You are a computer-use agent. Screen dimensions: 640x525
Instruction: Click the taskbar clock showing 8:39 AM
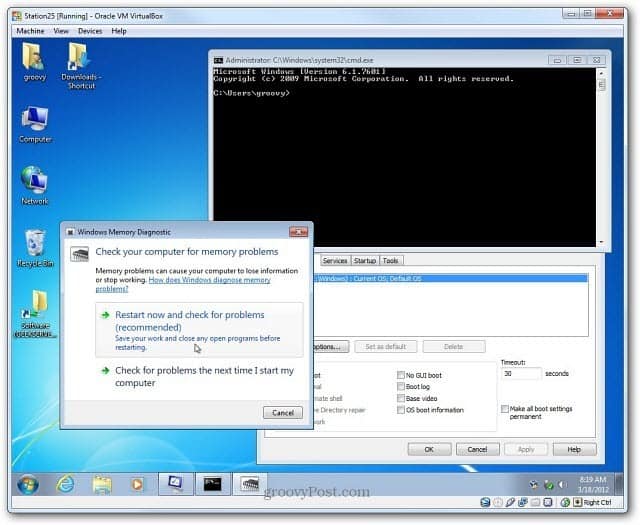pyautogui.click(x=593, y=484)
